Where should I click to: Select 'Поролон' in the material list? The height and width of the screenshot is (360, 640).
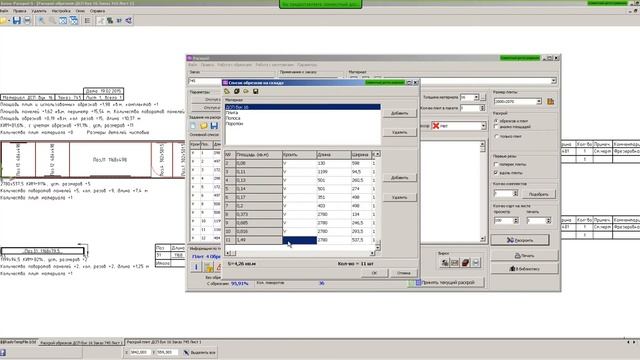234,123
